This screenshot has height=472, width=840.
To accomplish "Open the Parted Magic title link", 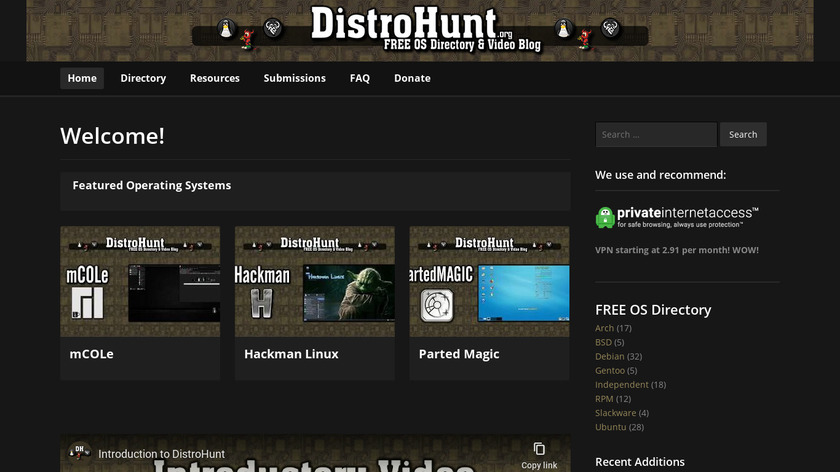I will coord(459,354).
